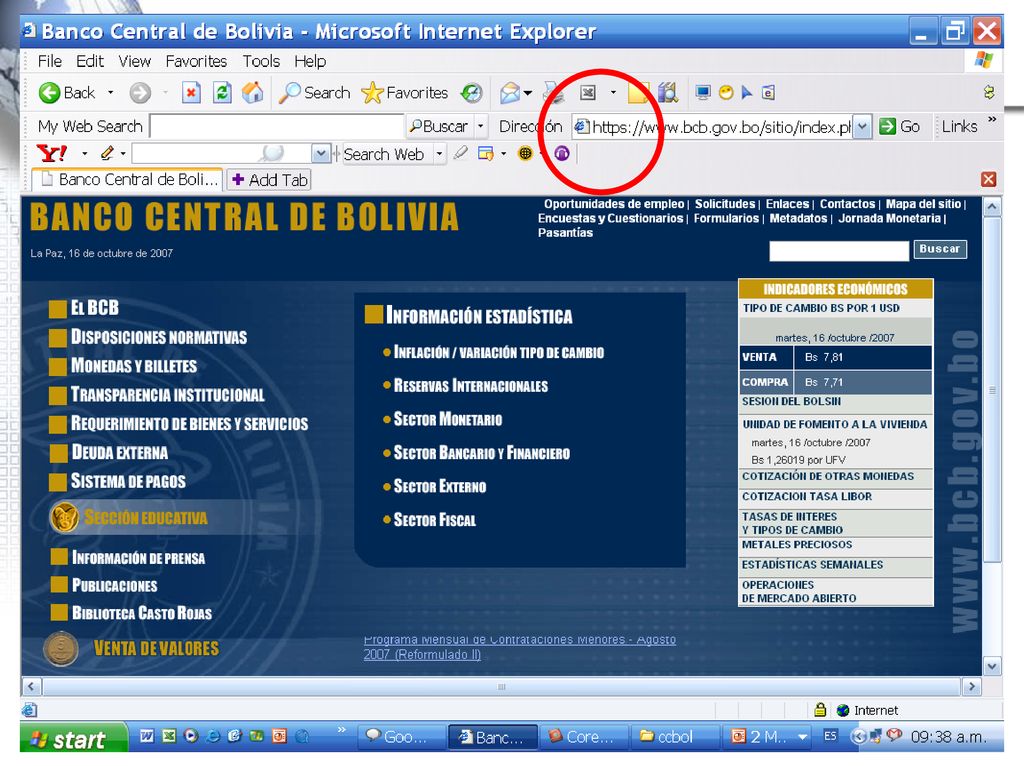Open the Tools menu
Viewport: 1024px width, 766px height.
coord(261,61)
